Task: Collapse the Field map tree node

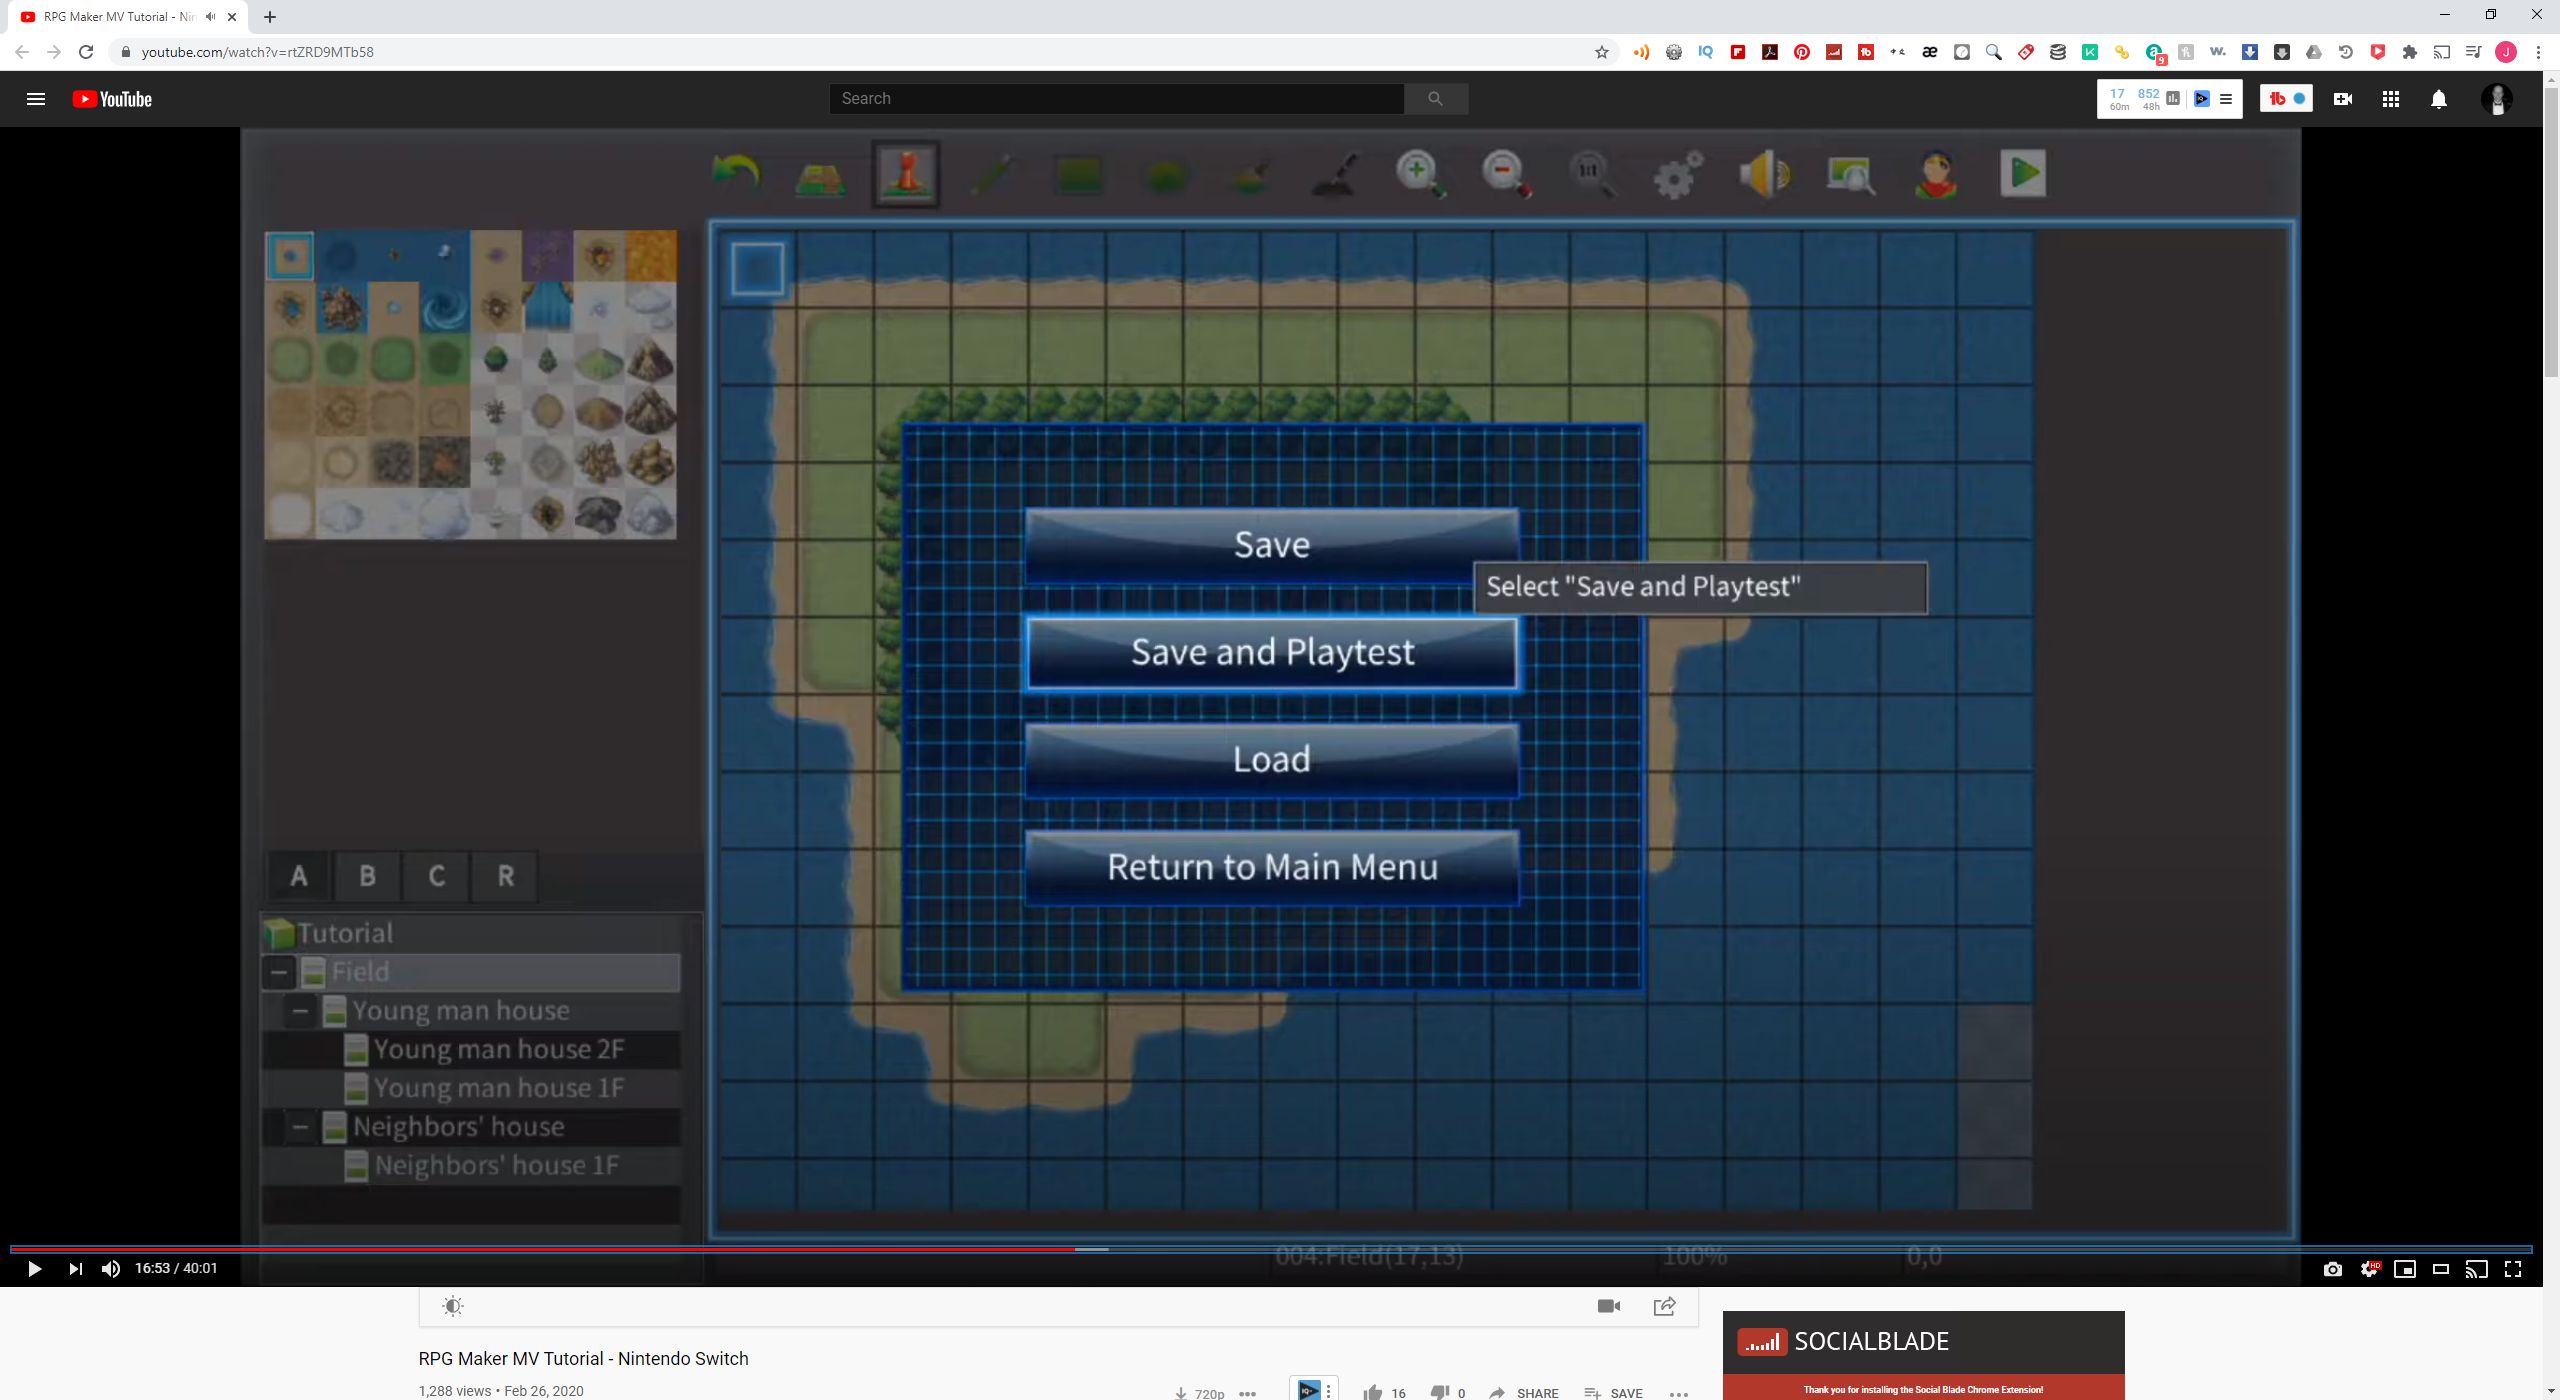Action: [279, 972]
